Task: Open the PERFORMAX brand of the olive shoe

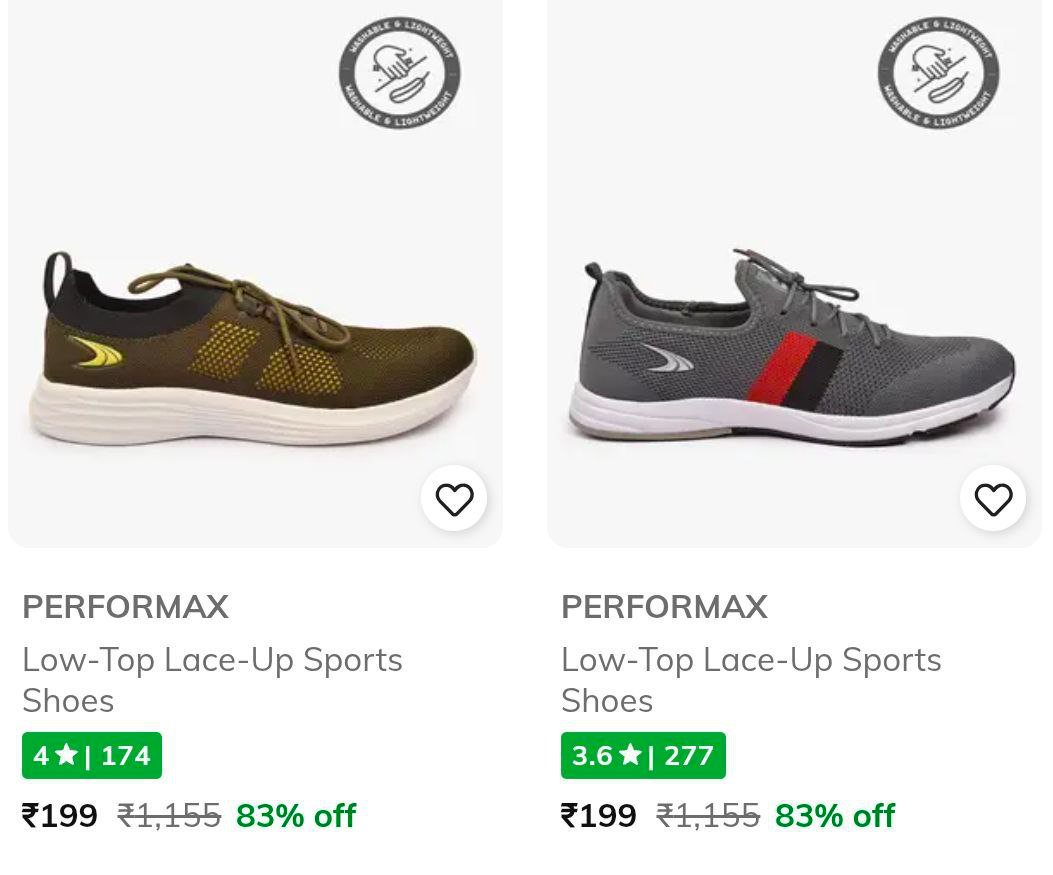Action: tap(126, 607)
